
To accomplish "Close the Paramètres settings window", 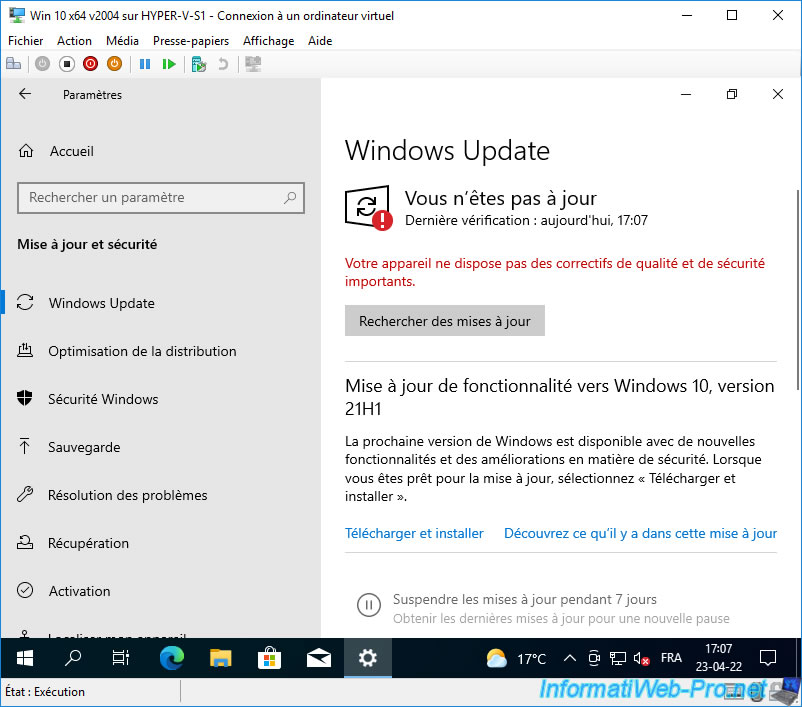I will pos(778,94).
